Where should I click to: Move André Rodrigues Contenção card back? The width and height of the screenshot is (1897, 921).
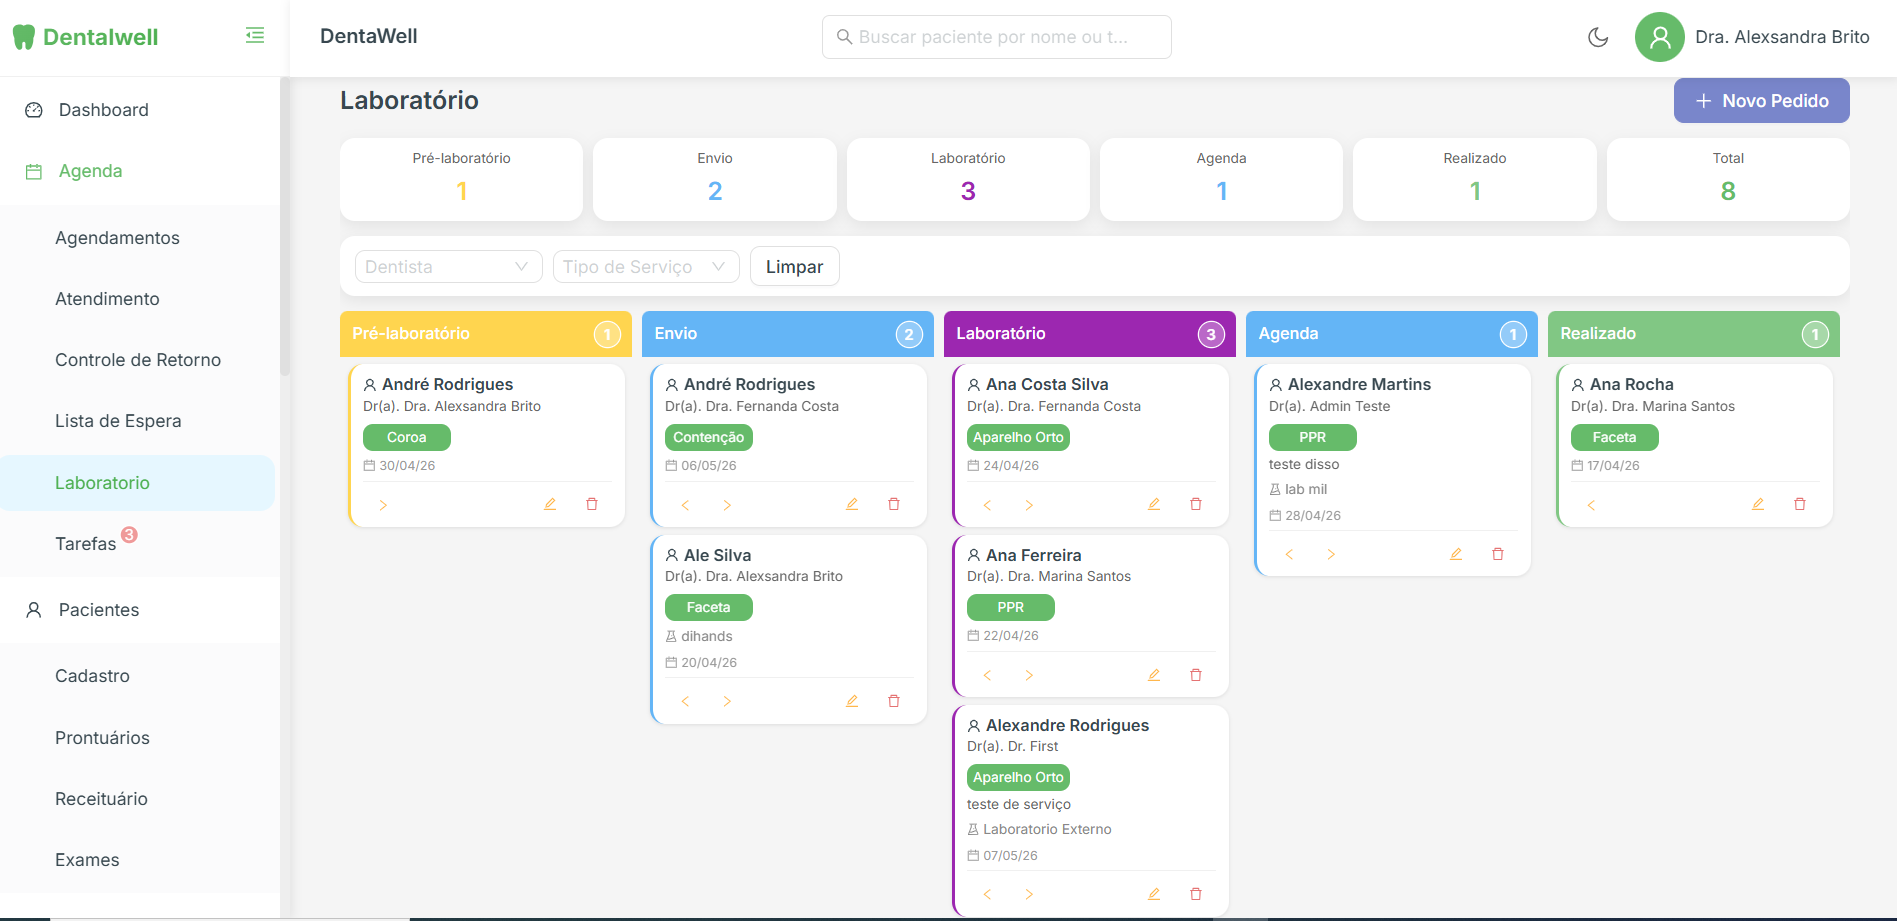[x=685, y=505]
